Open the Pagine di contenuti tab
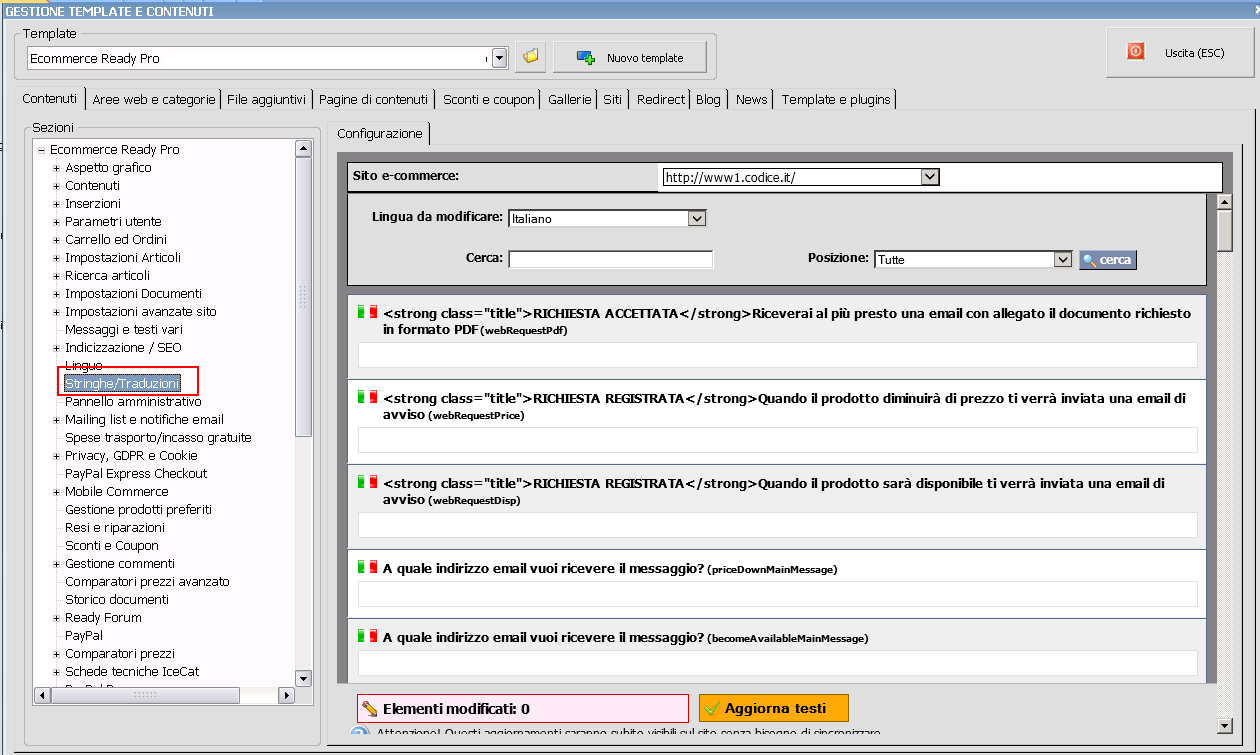Screen dimensions: 1260x755 (373, 99)
